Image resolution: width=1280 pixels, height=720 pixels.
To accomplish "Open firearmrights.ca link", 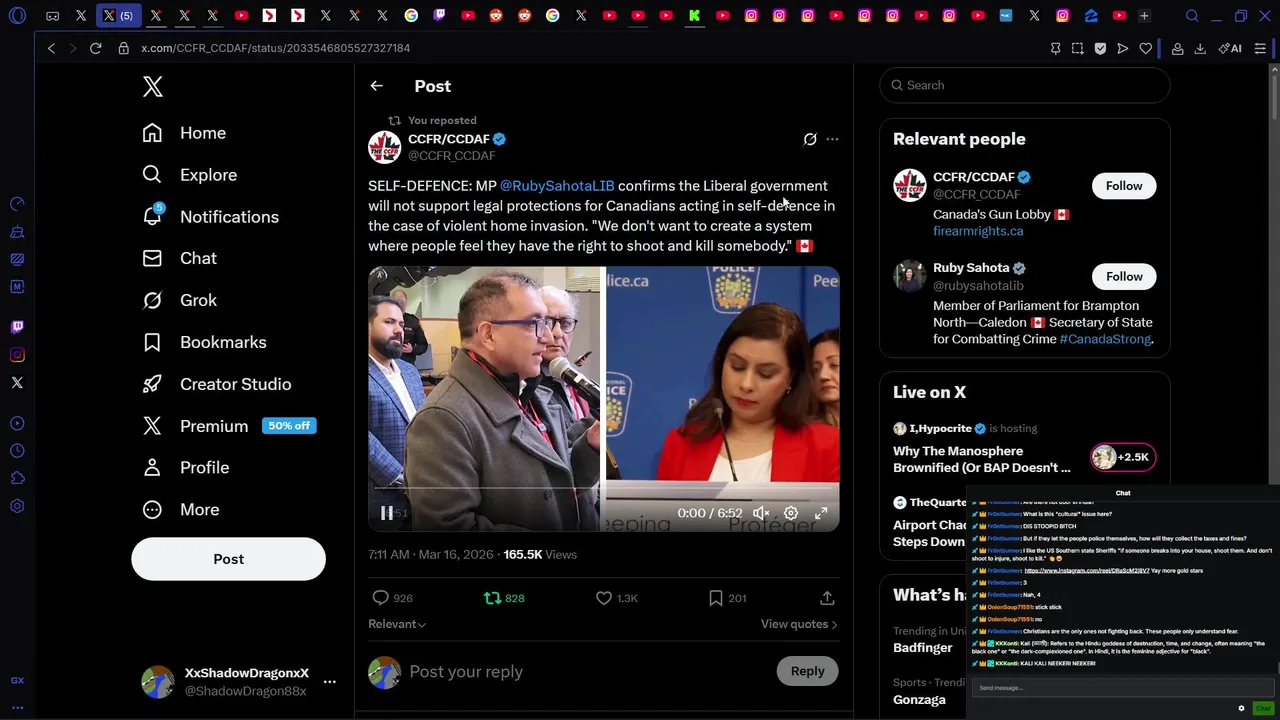I will click(x=978, y=231).
